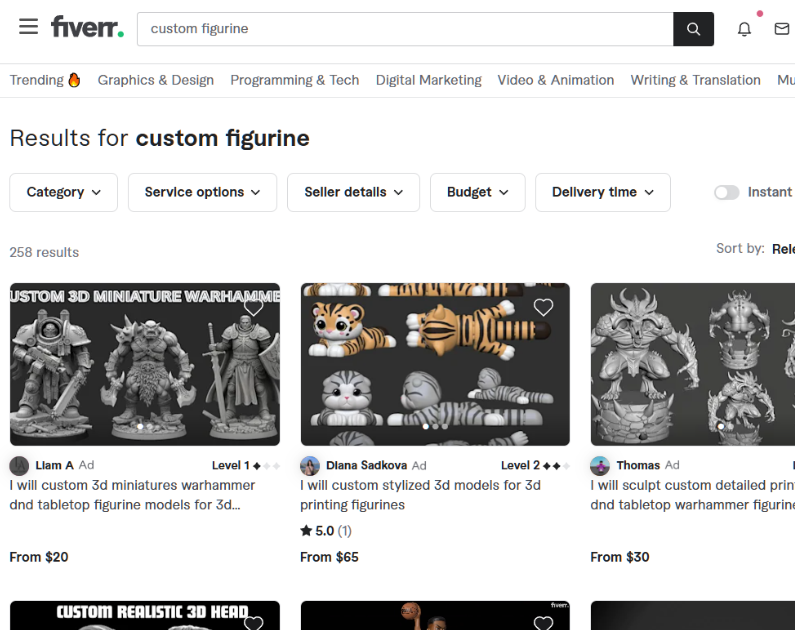Click the 'Level 1' seller badge
795x630 pixels.
(246, 465)
